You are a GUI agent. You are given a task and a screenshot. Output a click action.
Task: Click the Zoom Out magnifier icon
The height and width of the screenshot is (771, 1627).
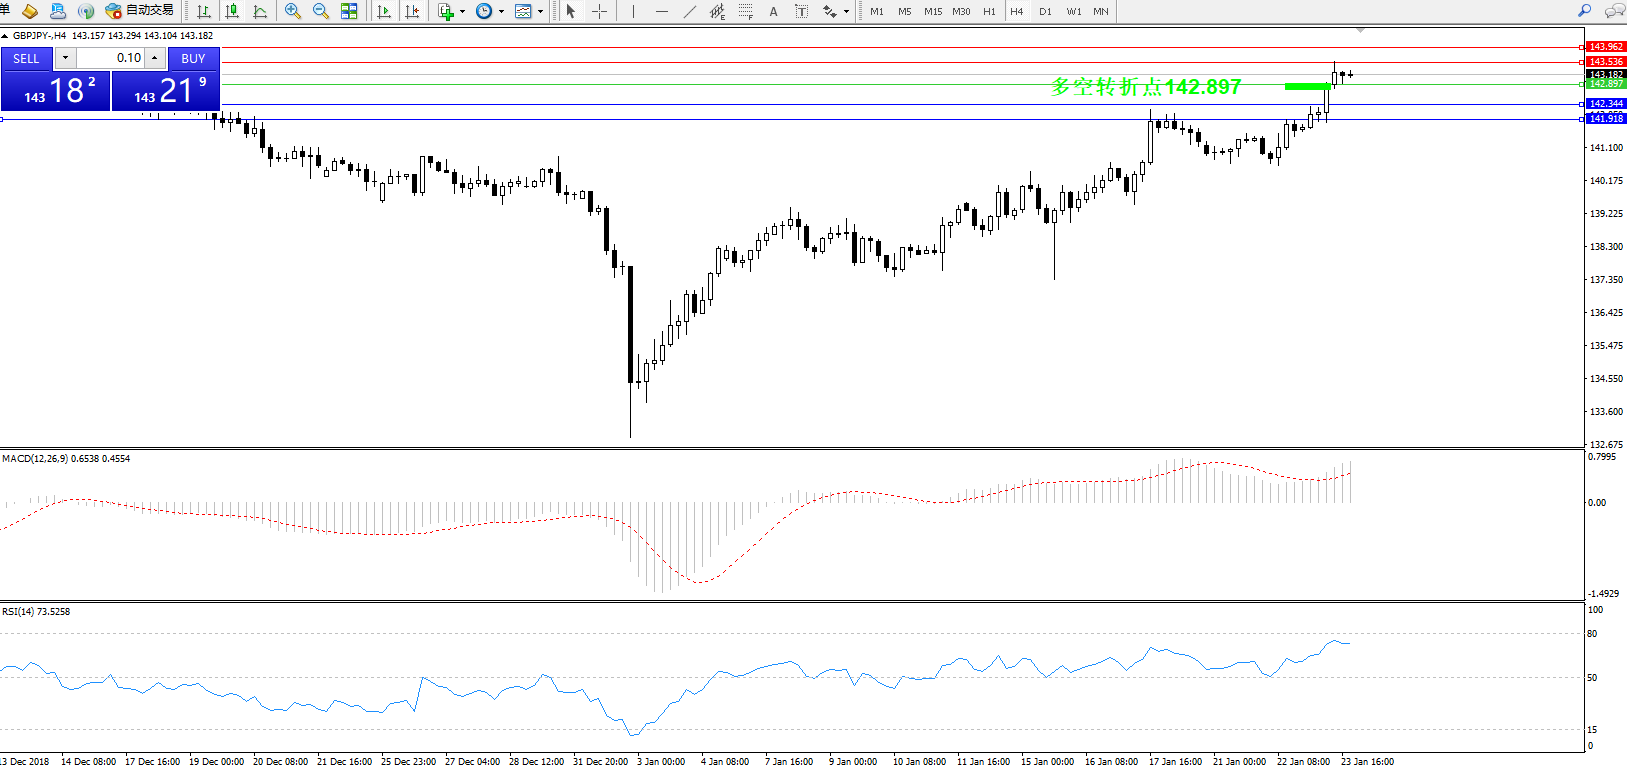(x=320, y=11)
